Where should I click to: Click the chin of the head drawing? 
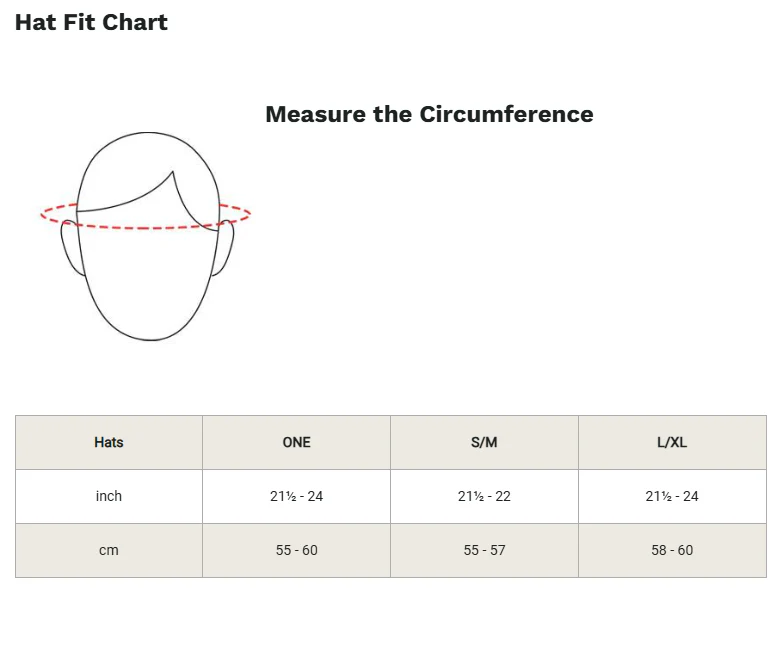pyautogui.click(x=150, y=334)
